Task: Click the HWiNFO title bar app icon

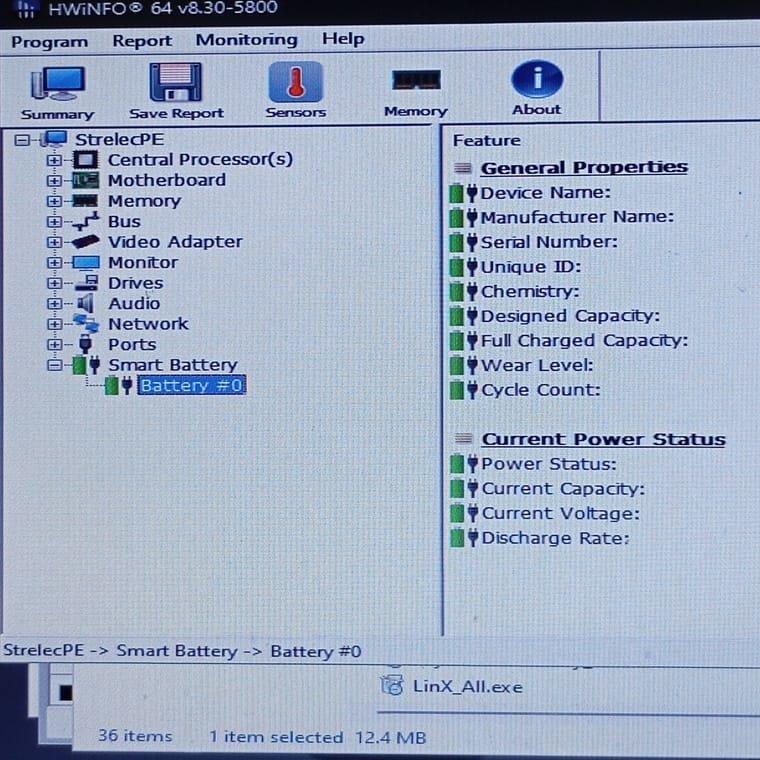Action: [x=25, y=8]
